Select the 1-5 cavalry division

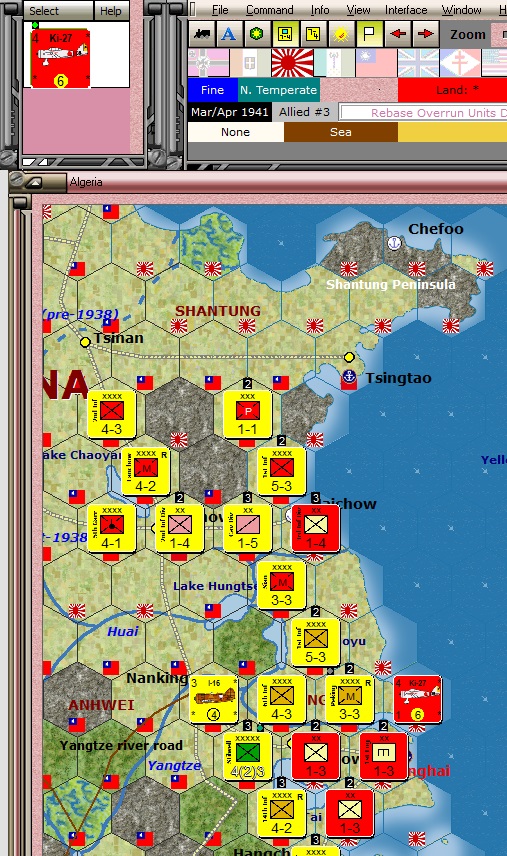click(248, 528)
